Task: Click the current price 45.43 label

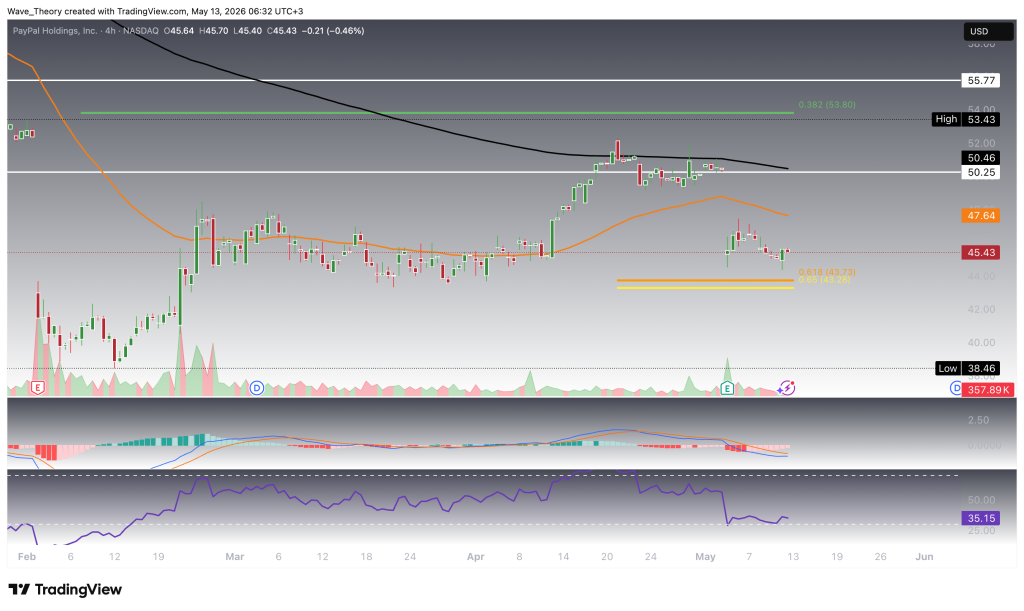Action: coord(981,253)
